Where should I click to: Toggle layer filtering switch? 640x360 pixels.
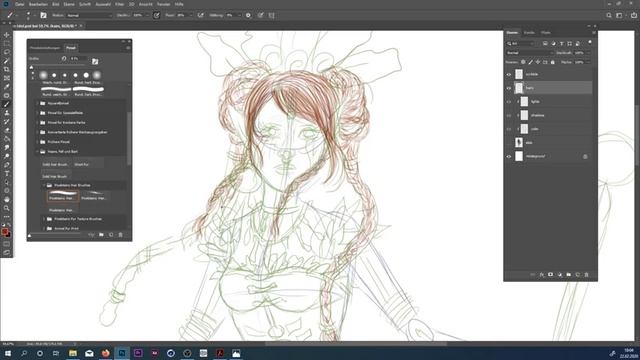590,42
